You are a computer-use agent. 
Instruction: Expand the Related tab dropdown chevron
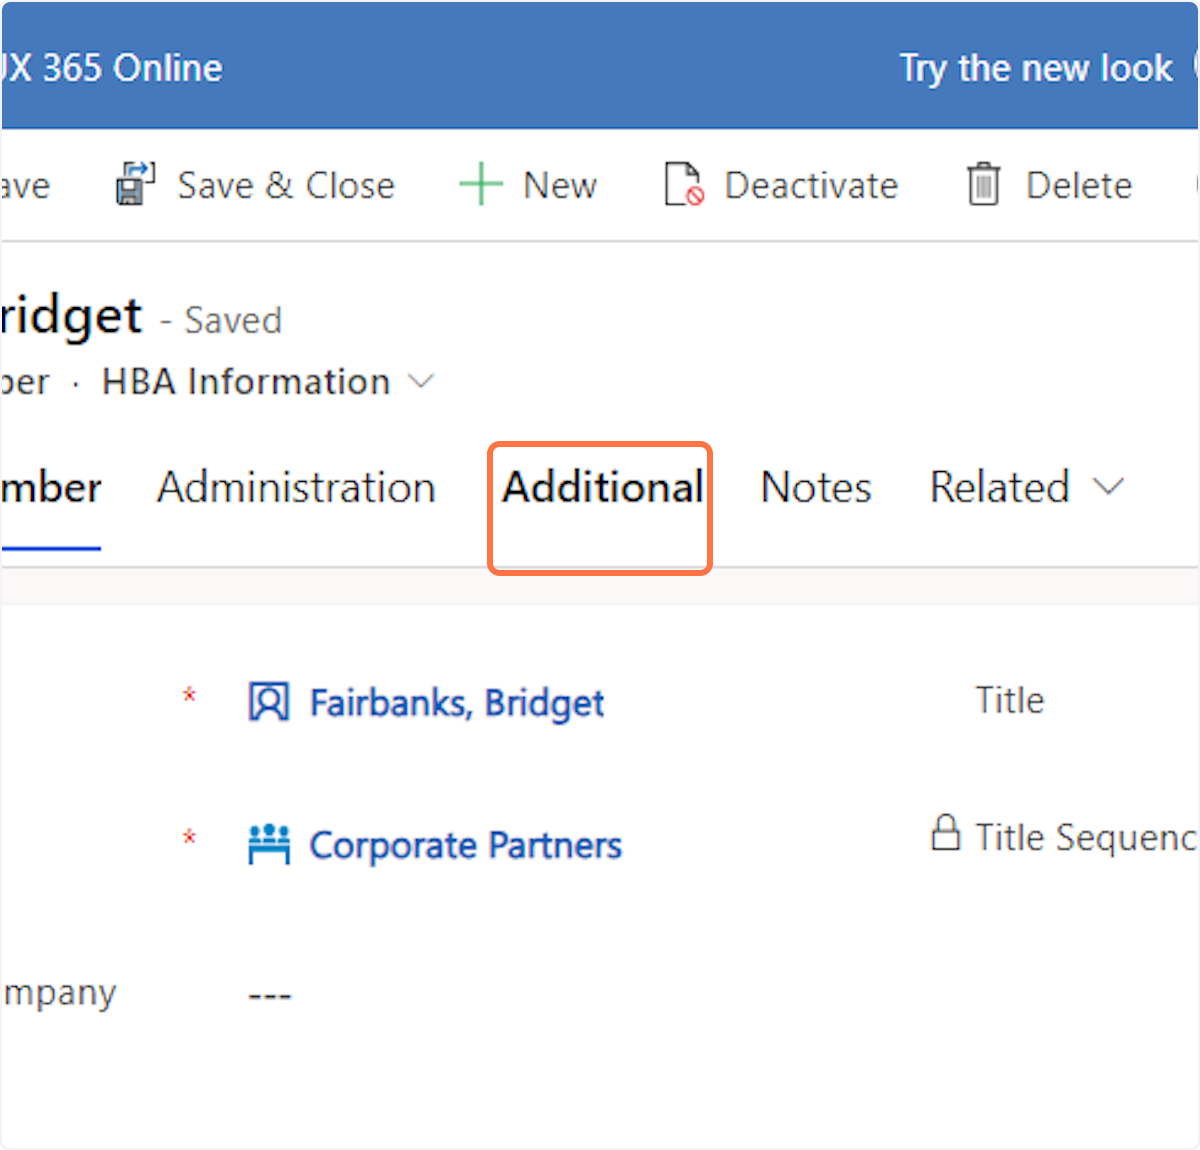1108,487
